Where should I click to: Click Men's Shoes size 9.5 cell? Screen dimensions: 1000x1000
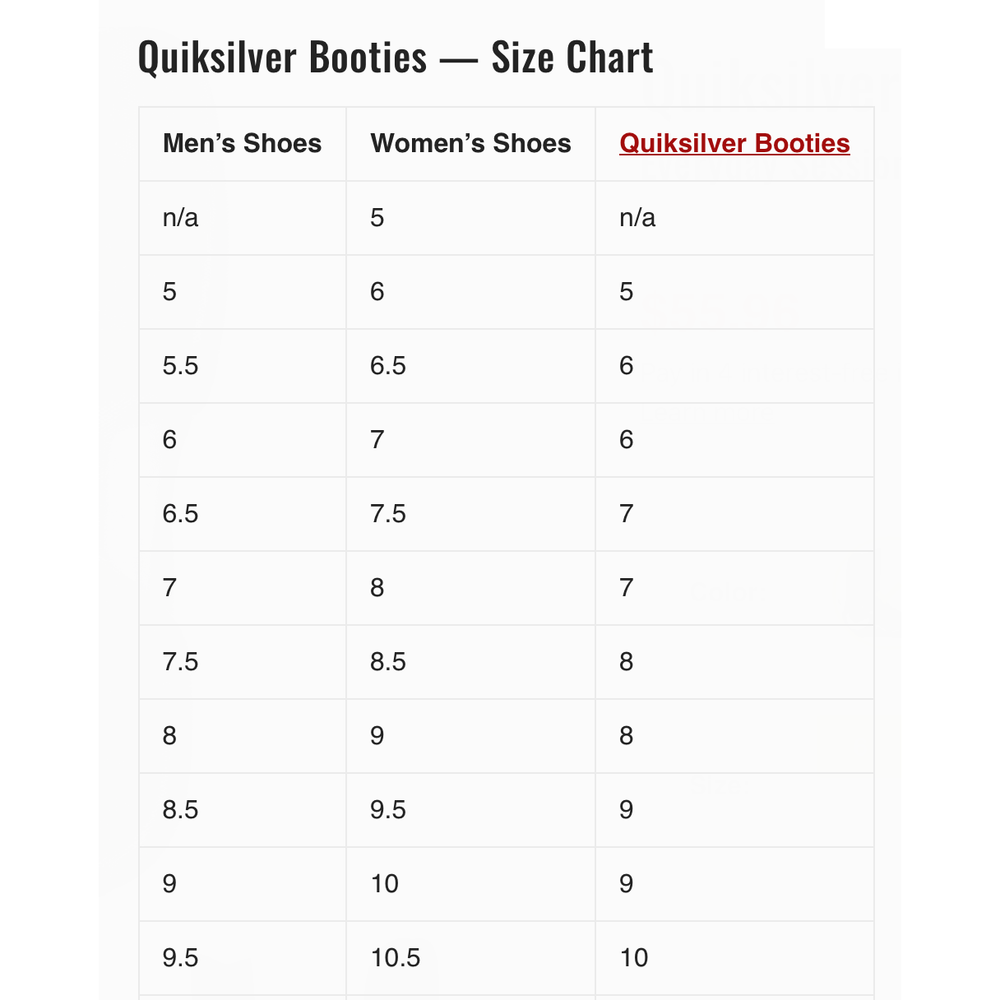[181, 958]
